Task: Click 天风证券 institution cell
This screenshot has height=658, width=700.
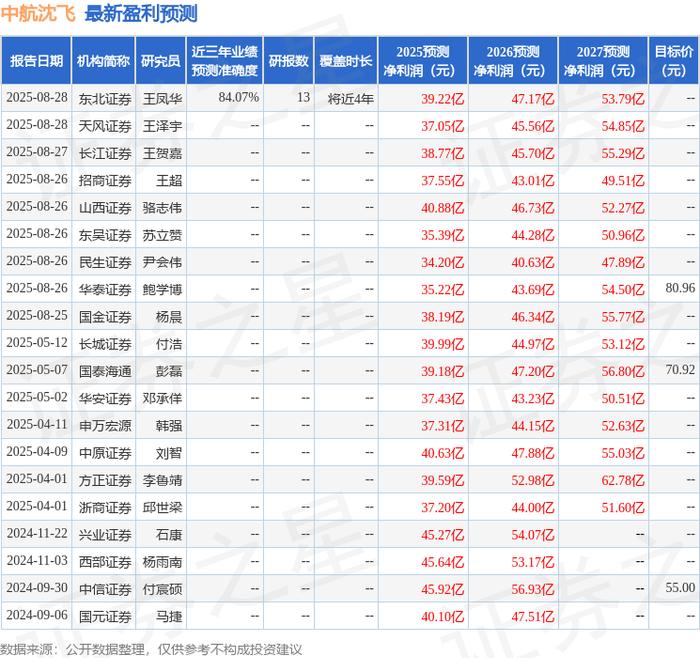Action: (105, 126)
